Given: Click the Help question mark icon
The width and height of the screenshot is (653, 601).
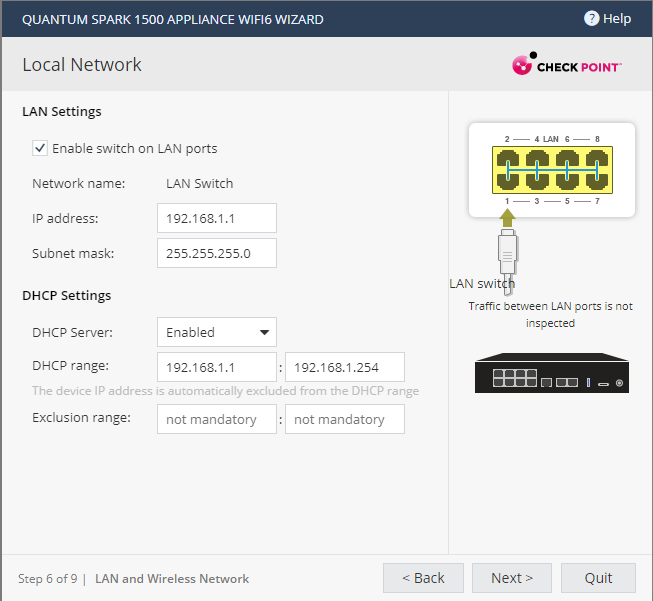Looking at the screenshot, I should coord(591,18).
